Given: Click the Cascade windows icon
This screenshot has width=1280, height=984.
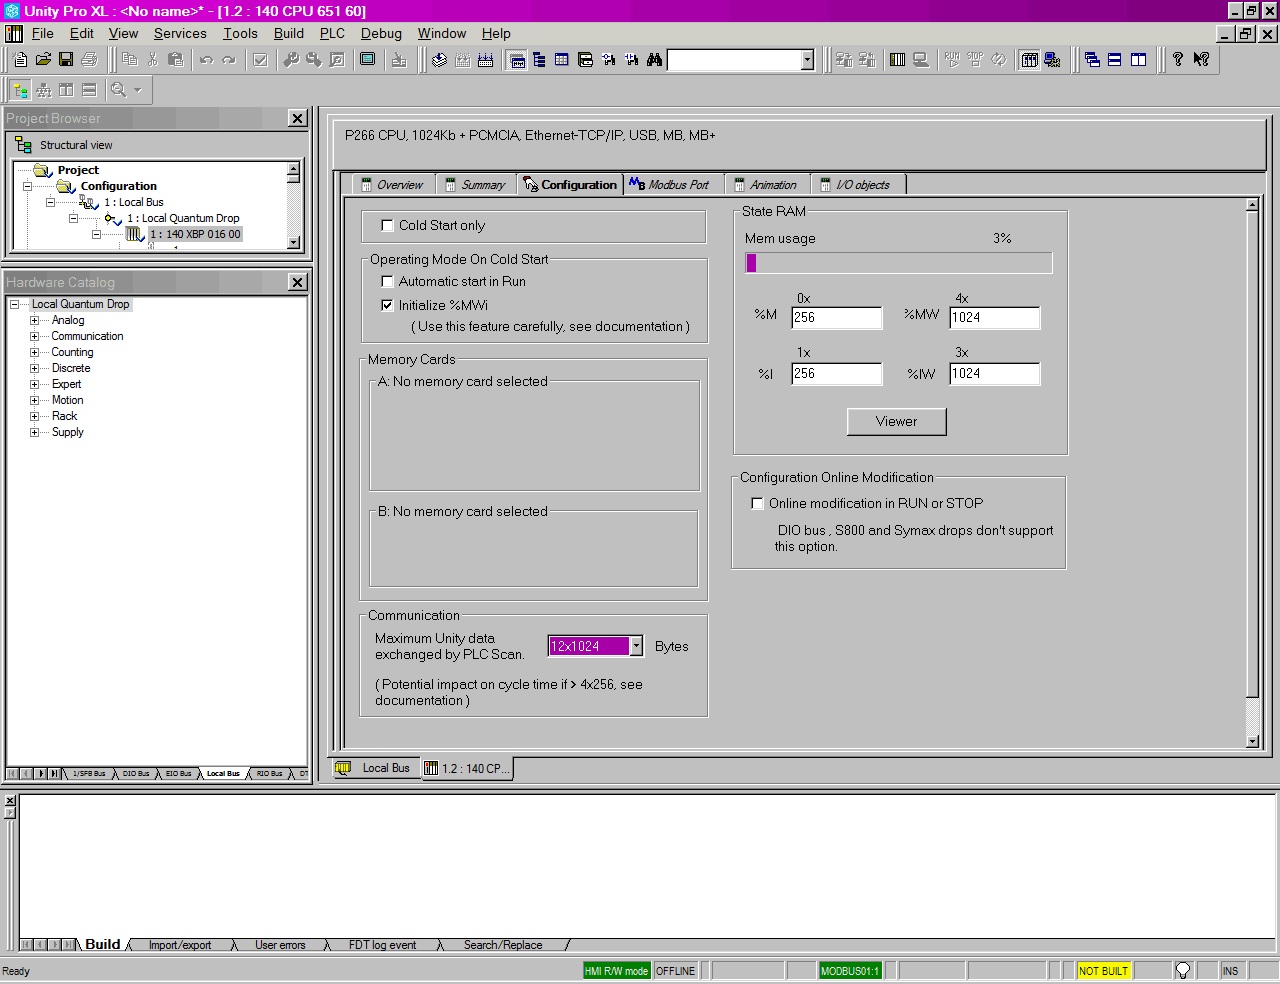Looking at the screenshot, I should point(1092,60).
